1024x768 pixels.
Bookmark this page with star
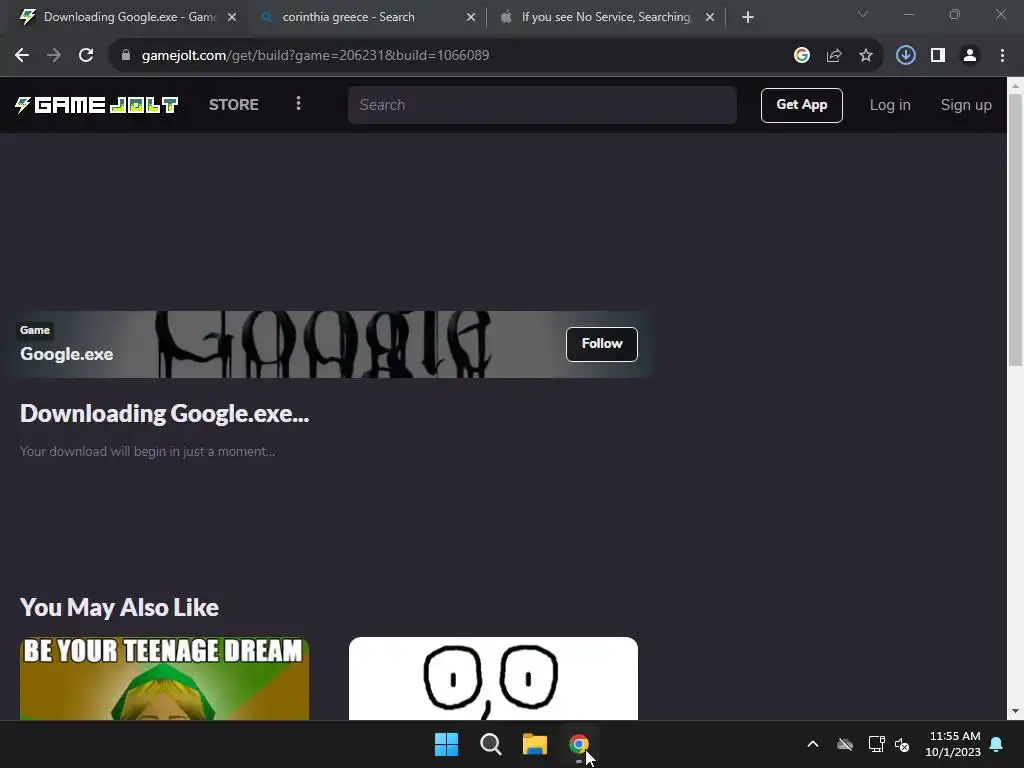click(866, 56)
